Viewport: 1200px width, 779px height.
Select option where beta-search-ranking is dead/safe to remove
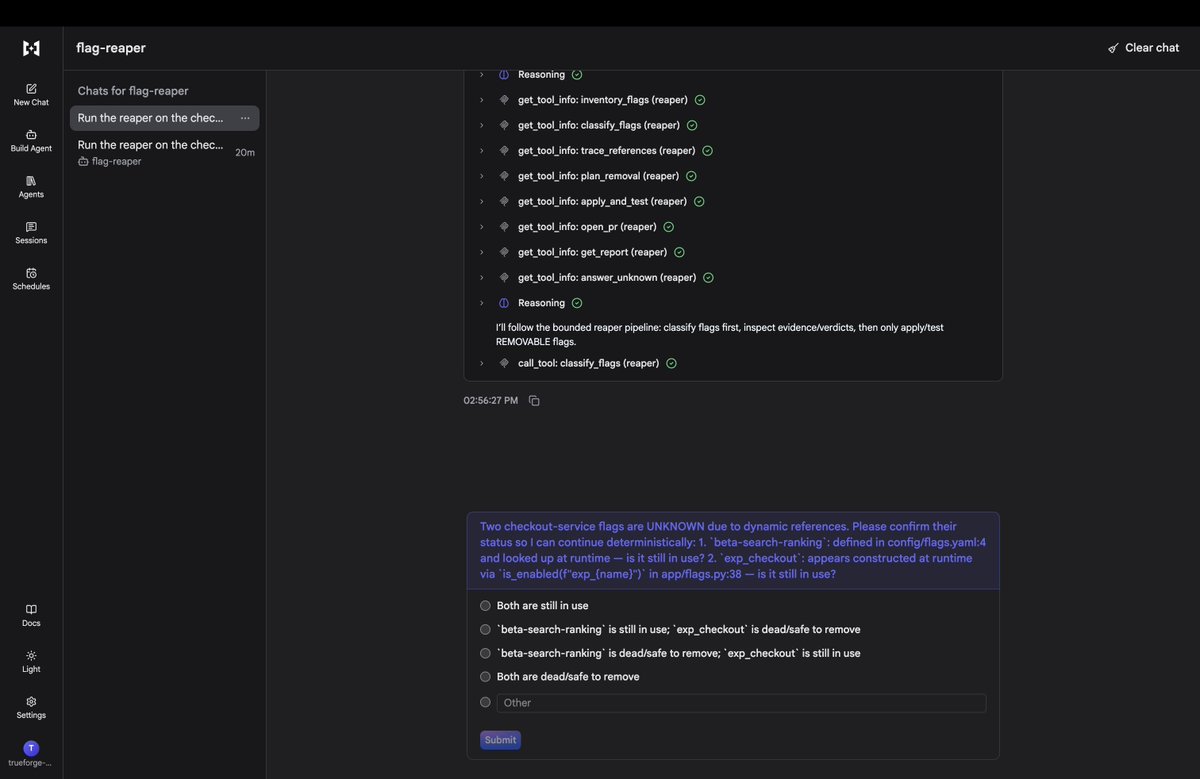pyautogui.click(x=485, y=653)
